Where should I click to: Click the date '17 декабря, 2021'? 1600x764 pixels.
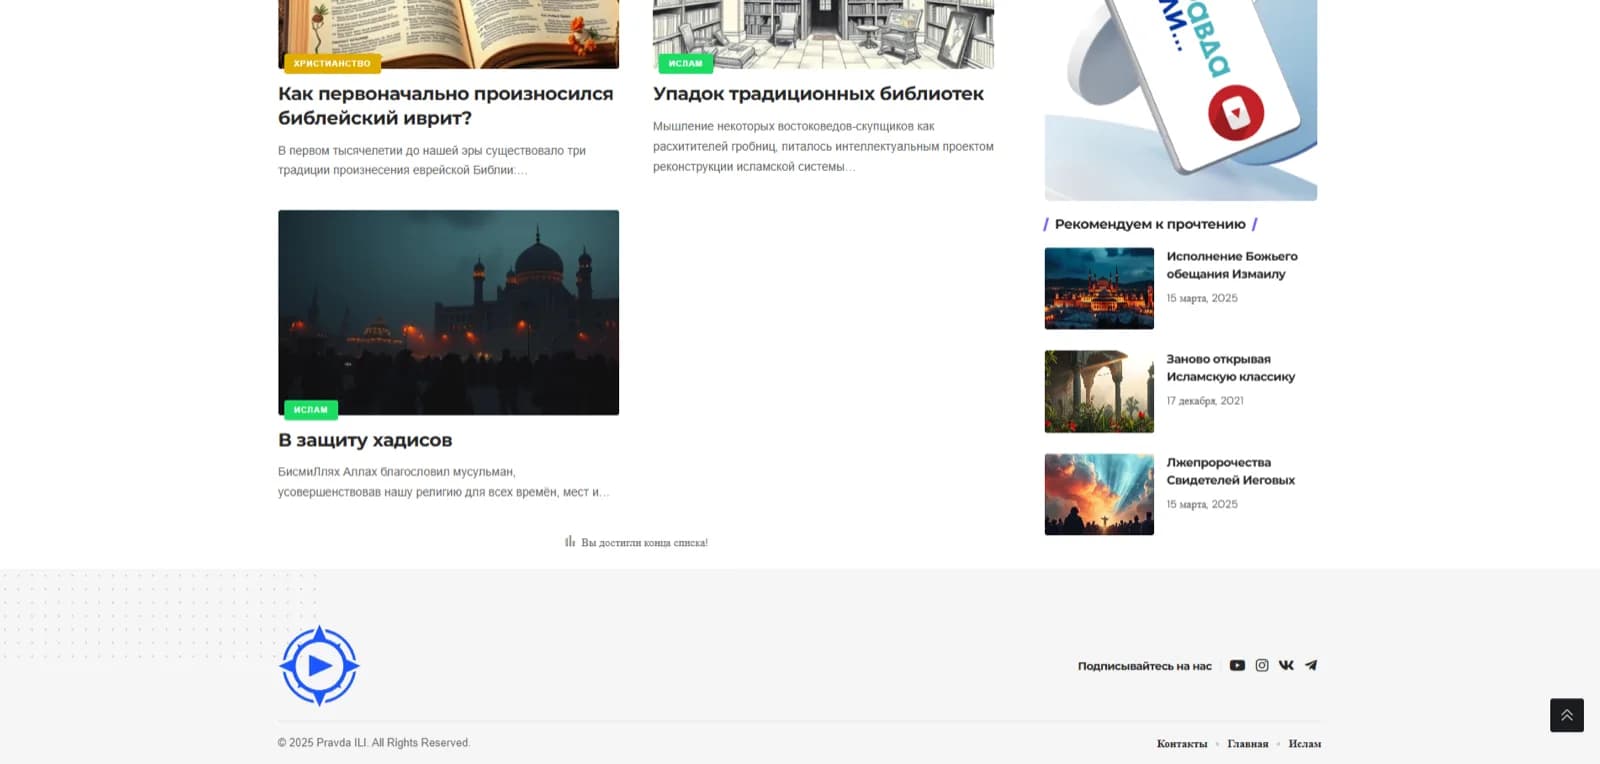pos(1205,401)
